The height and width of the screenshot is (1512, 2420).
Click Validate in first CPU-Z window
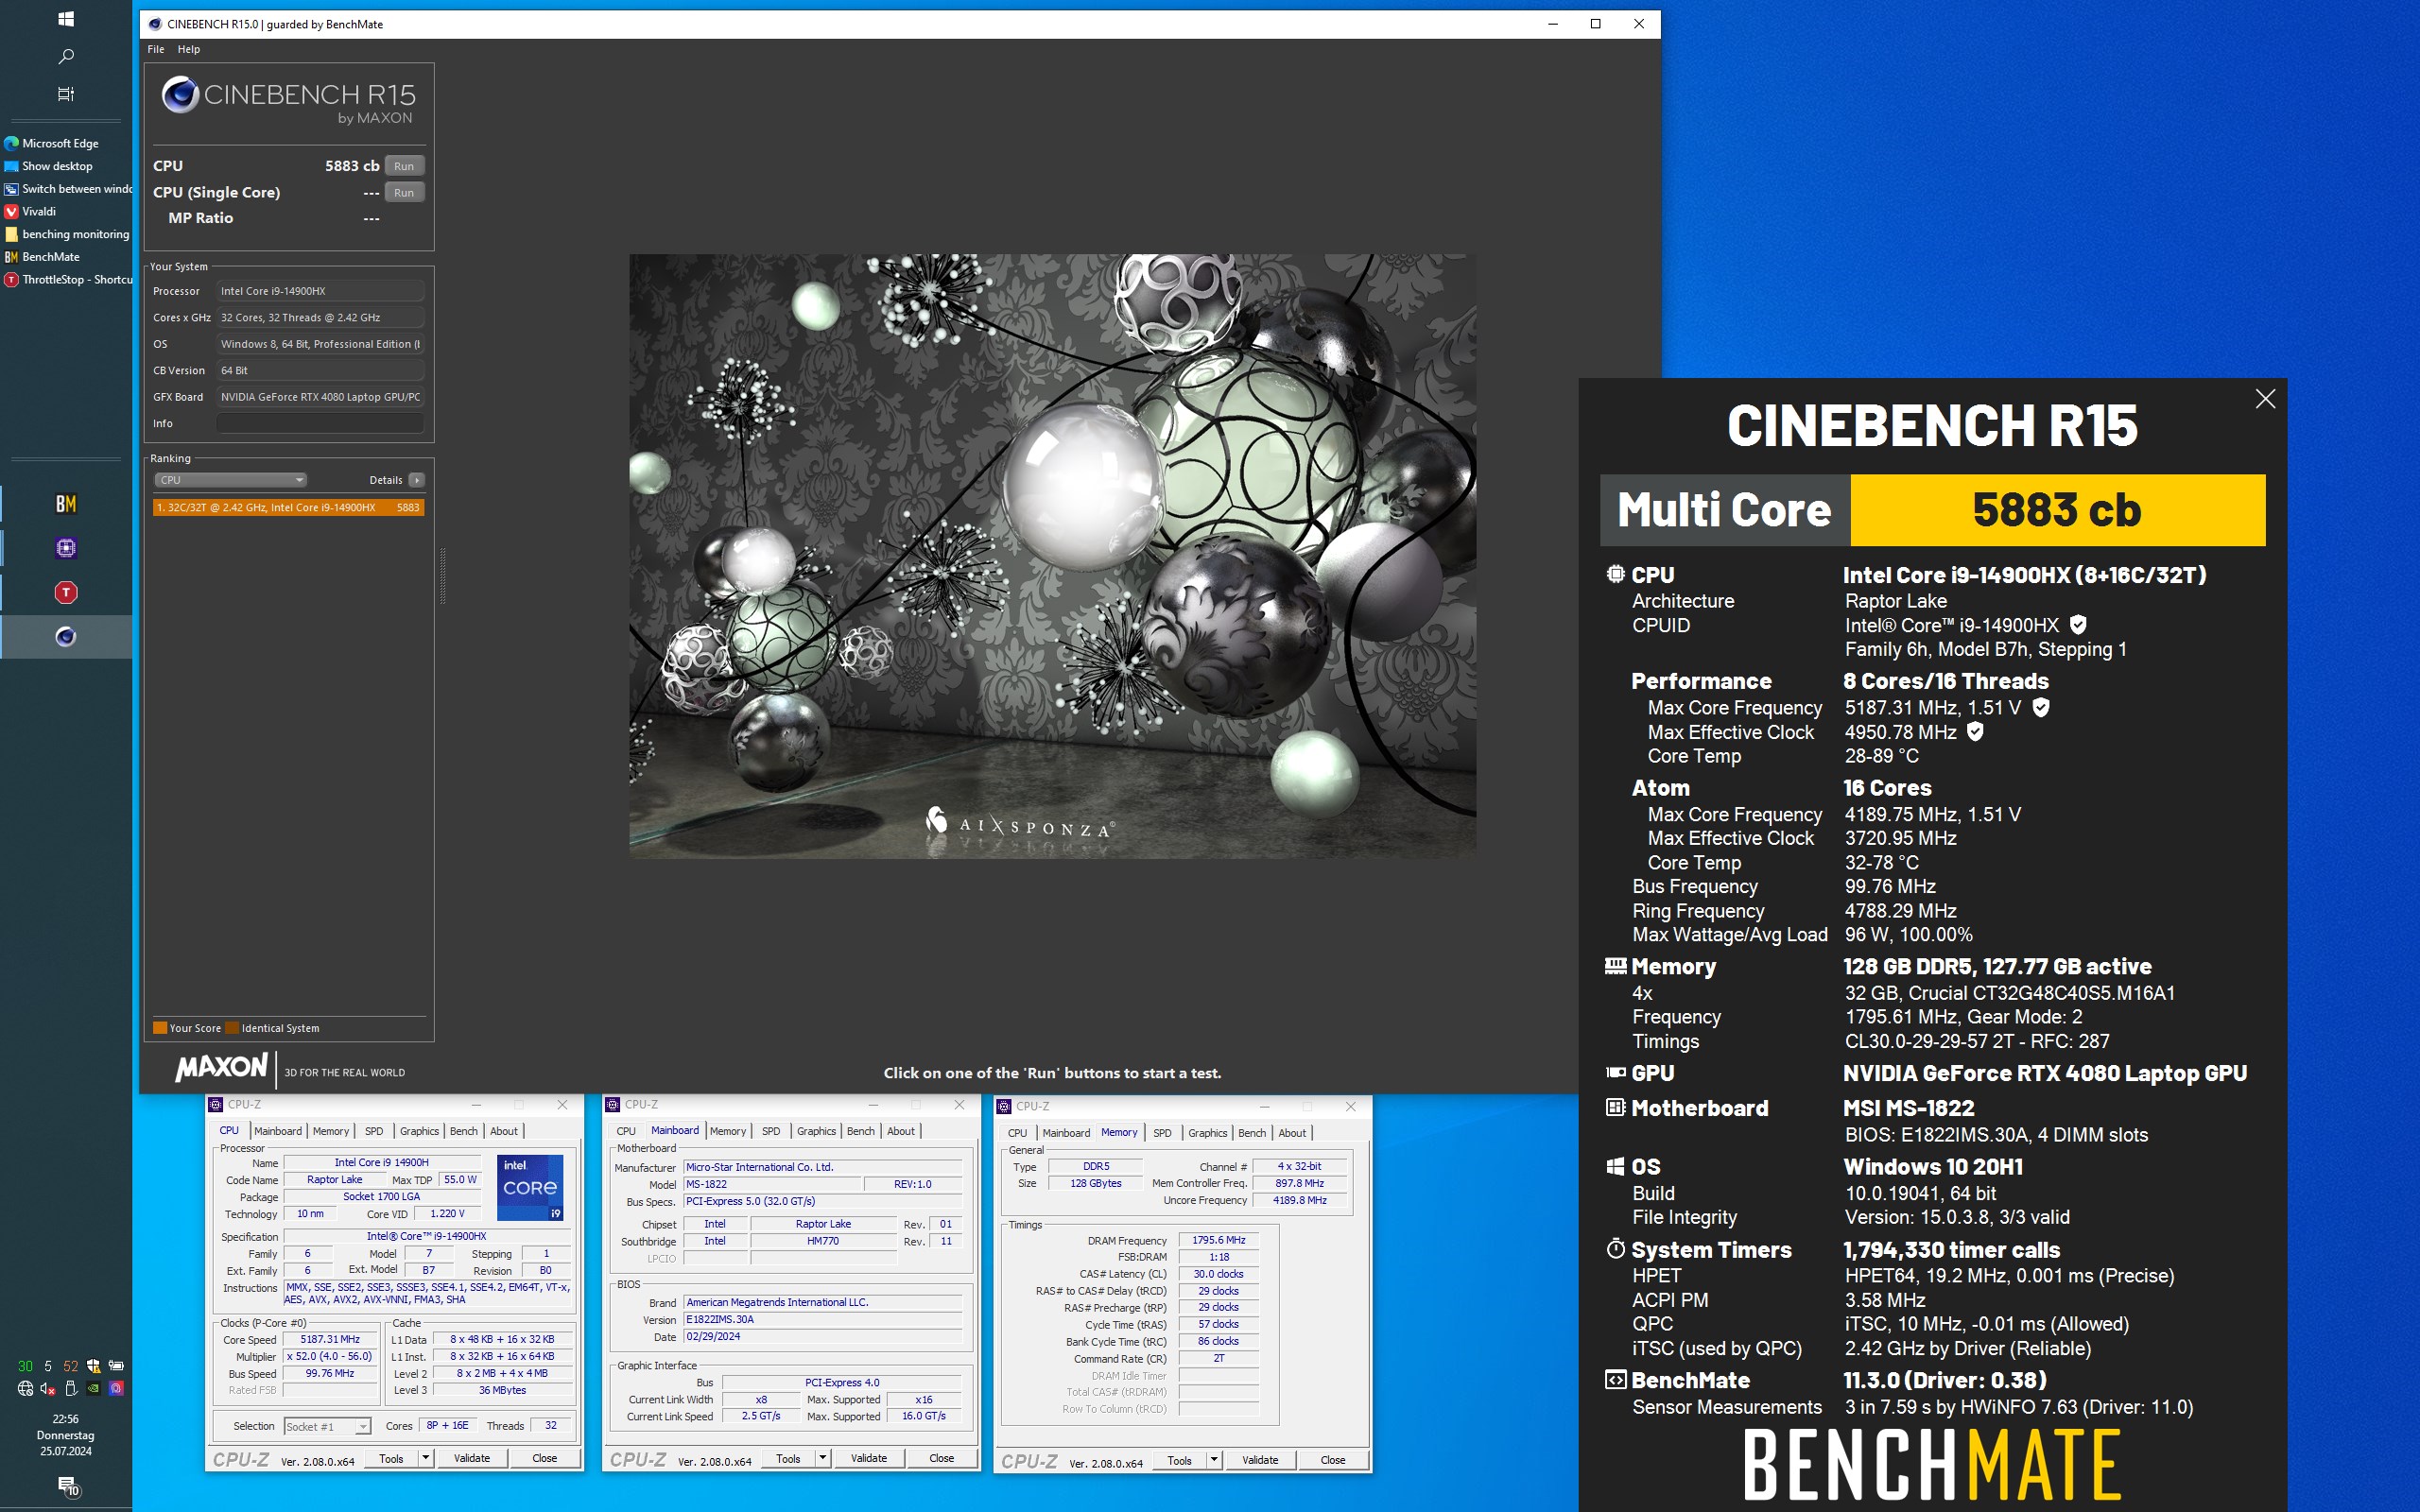(x=472, y=1458)
